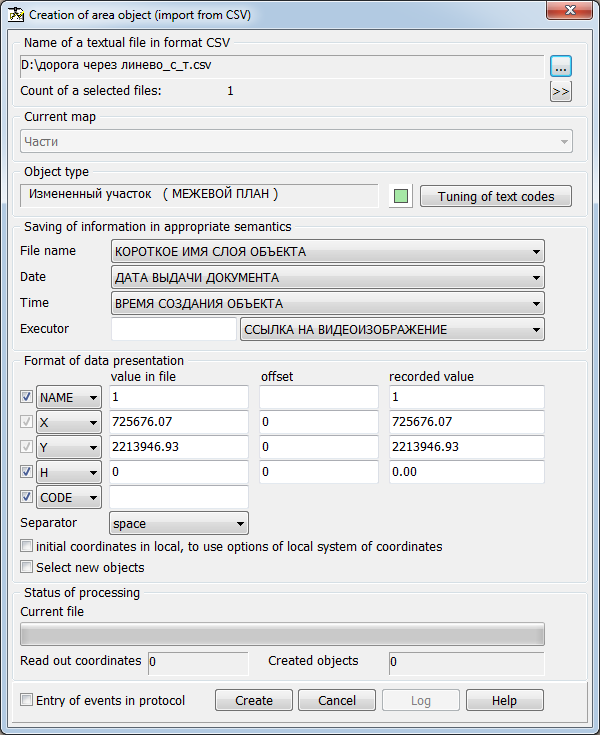Toggle the NAME row checkbox
Image resolution: width=600 pixels, height=735 pixels.
(26, 397)
